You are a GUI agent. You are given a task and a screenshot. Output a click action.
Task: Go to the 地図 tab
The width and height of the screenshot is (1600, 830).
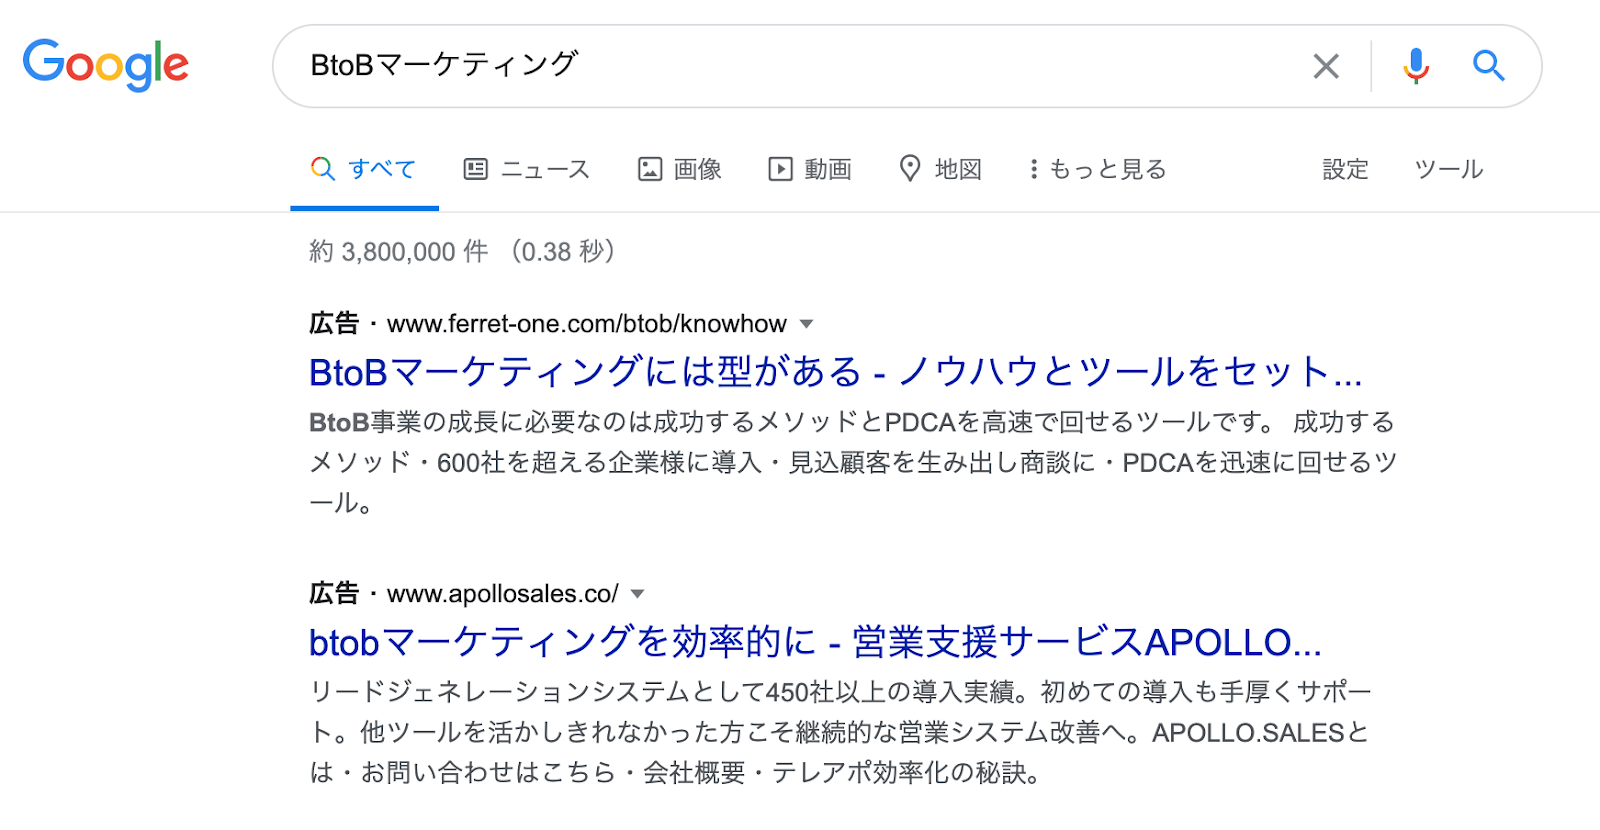(x=940, y=169)
